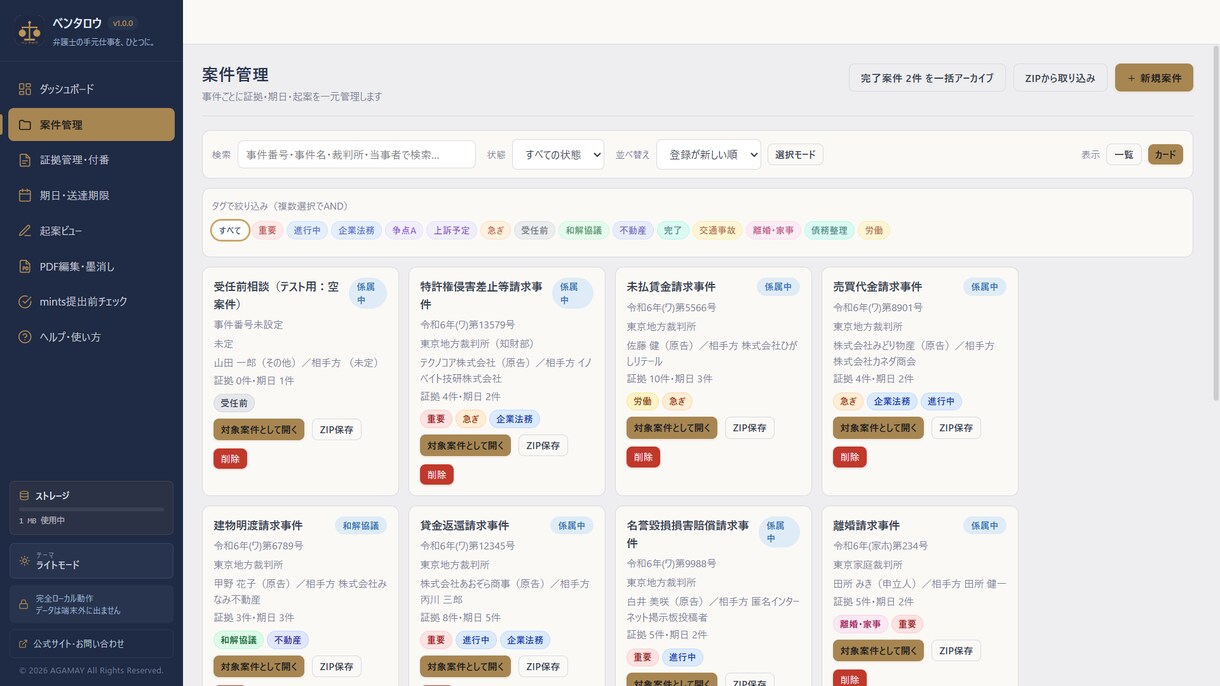This screenshot has width=1220, height=686.
Task: Click the folder icon for 案件管理
Action: click(25, 125)
